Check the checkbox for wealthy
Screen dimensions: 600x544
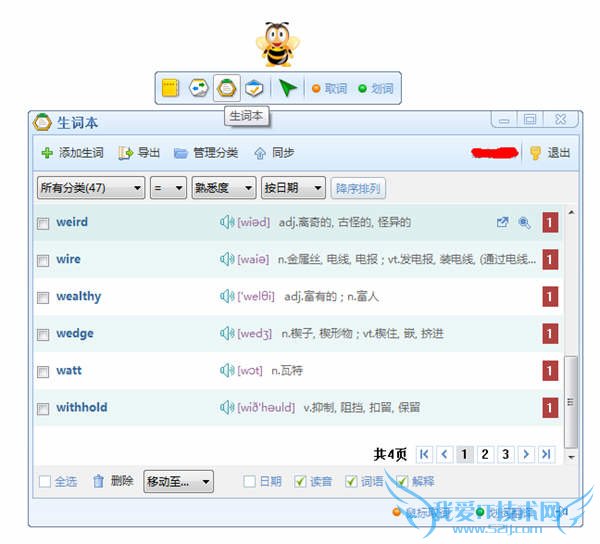[43, 297]
